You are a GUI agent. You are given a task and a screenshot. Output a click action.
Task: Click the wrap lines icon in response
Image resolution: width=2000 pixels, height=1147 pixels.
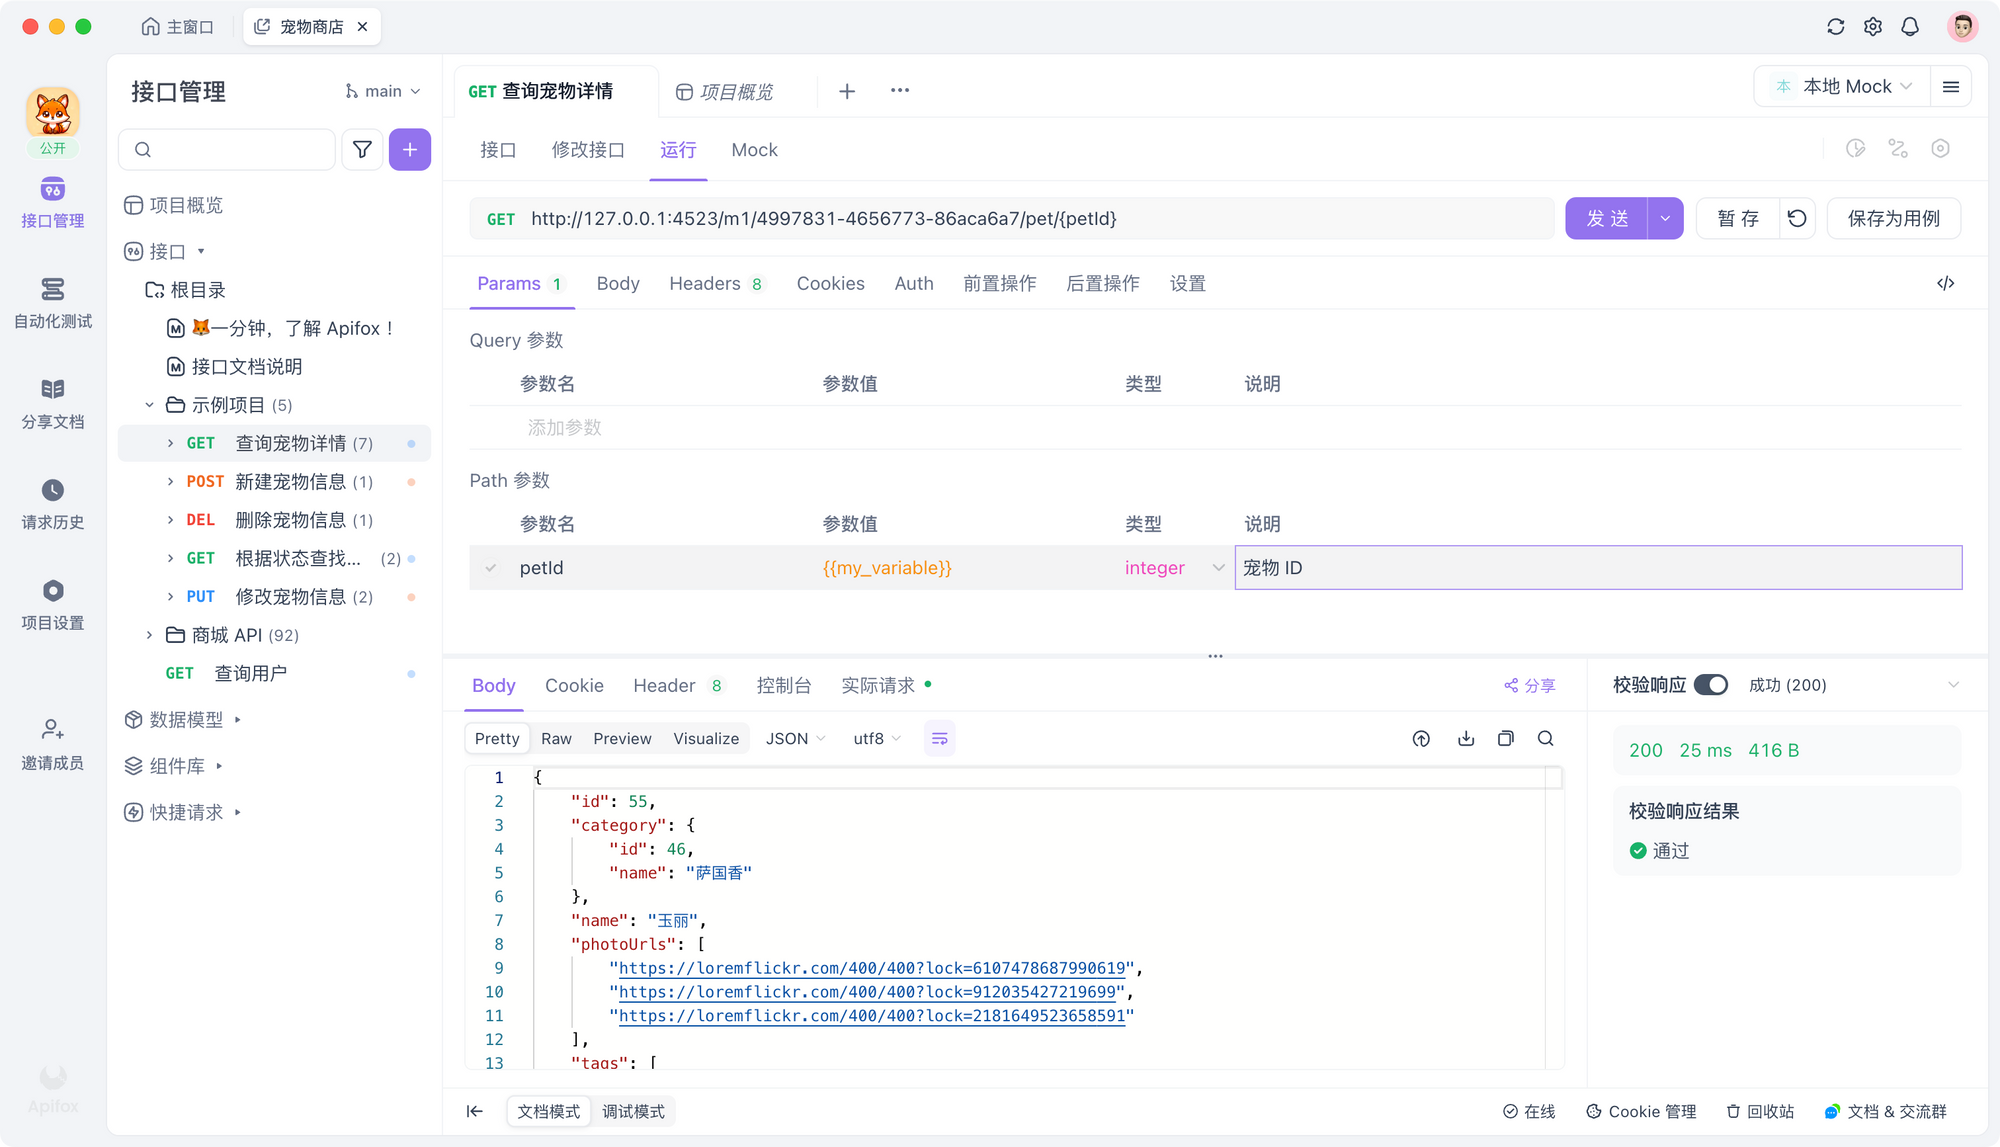coord(940,739)
